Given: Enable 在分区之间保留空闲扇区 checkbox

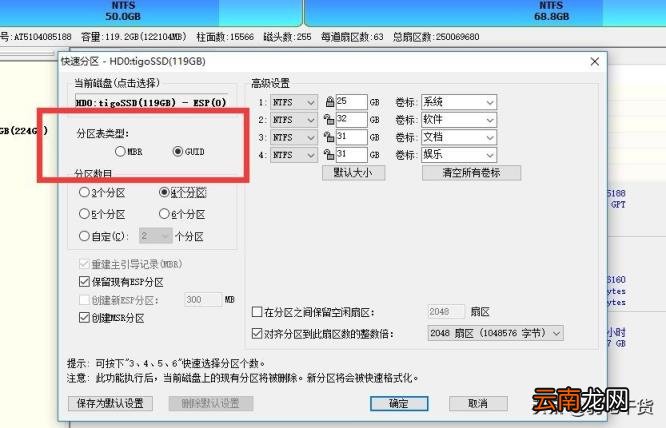Looking at the screenshot, I should [313, 313].
